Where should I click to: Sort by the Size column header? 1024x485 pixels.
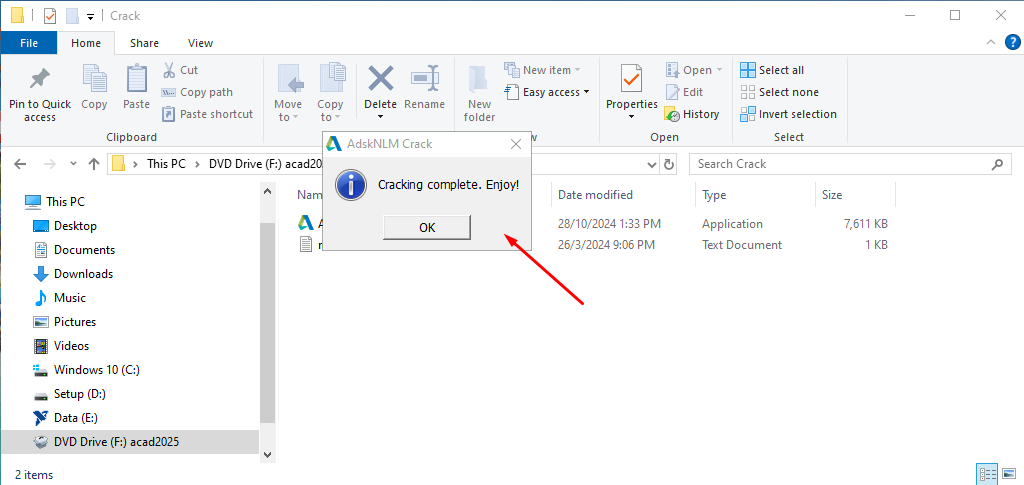[x=832, y=195]
